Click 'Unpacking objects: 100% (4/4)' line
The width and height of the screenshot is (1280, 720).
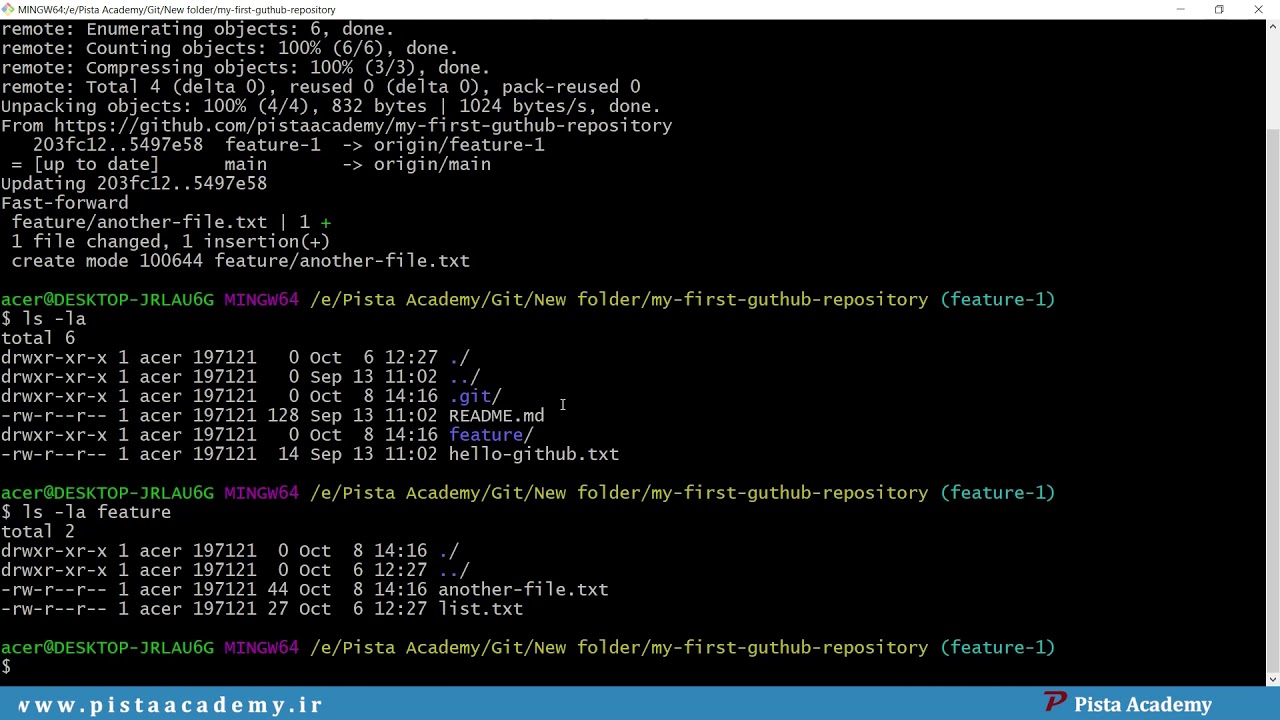coord(330,106)
